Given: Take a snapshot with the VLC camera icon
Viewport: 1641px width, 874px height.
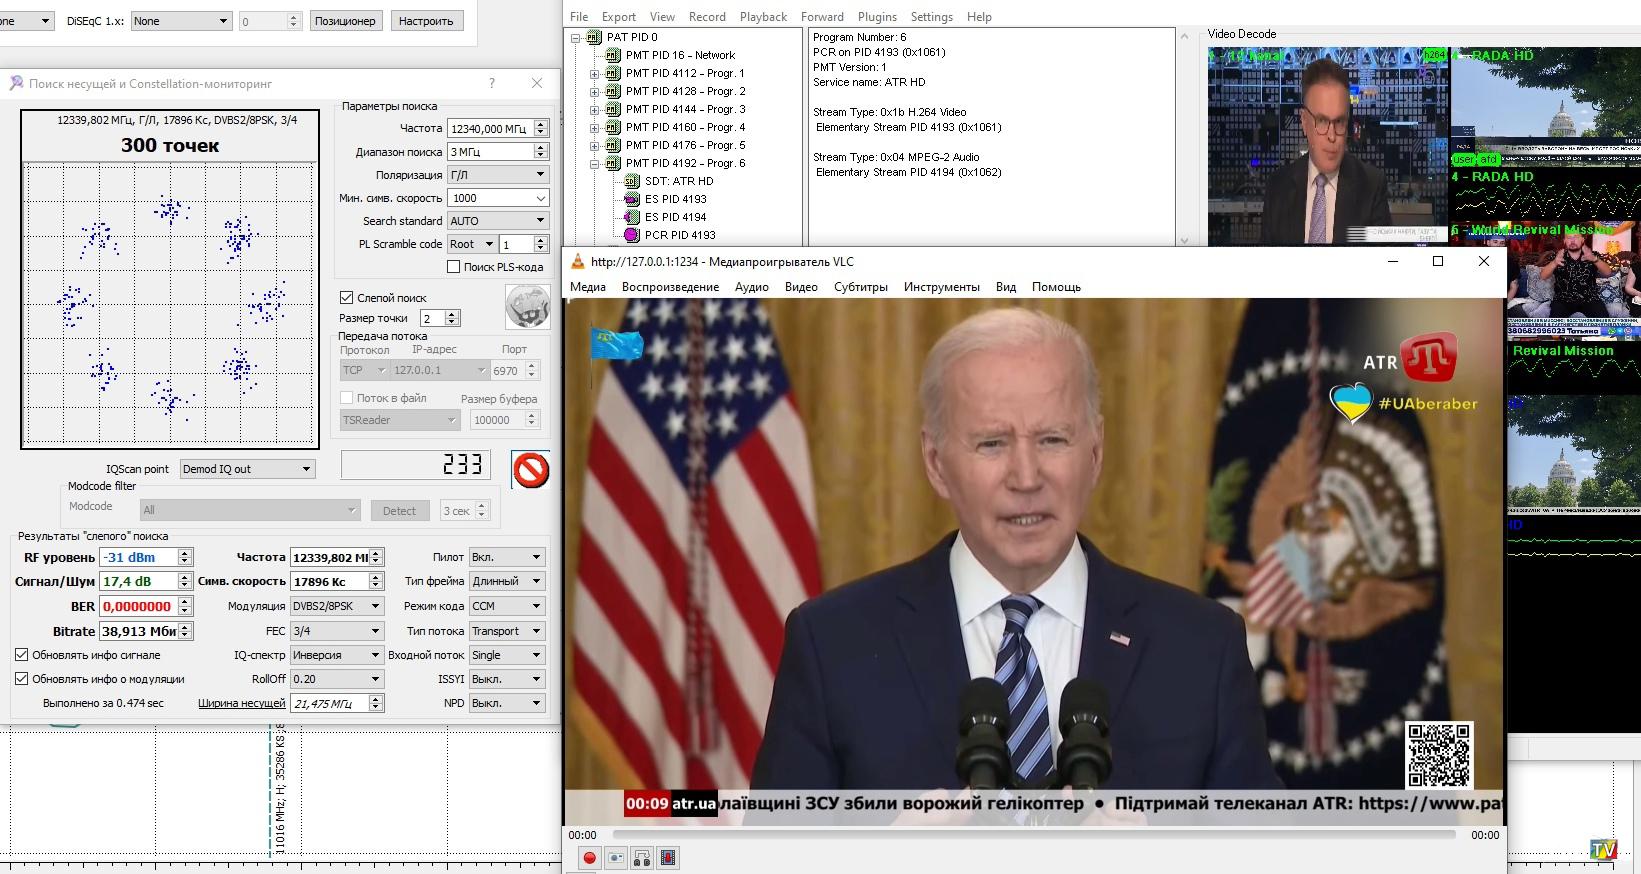Looking at the screenshot, I should 616,857.
